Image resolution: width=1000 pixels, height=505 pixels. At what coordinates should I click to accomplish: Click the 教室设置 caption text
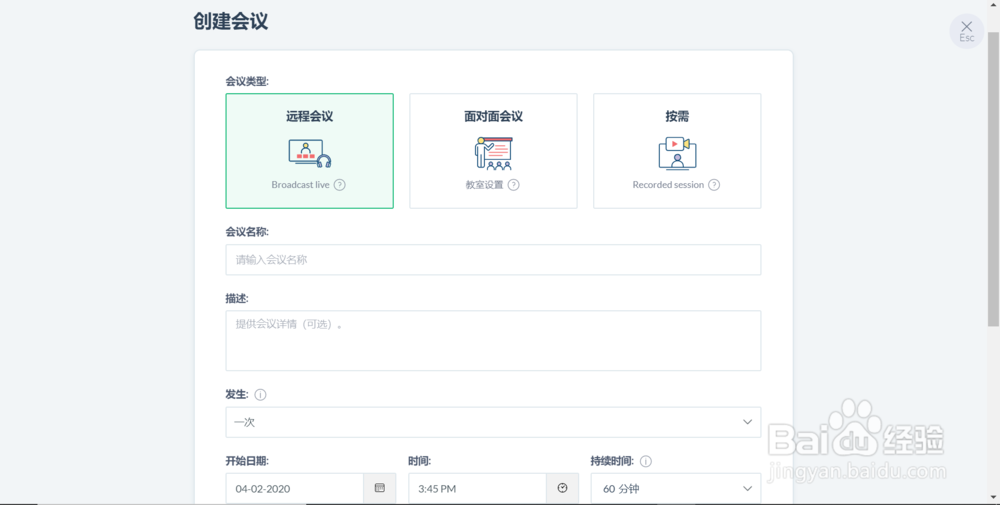pyautogui.click(x=484, y=185)
